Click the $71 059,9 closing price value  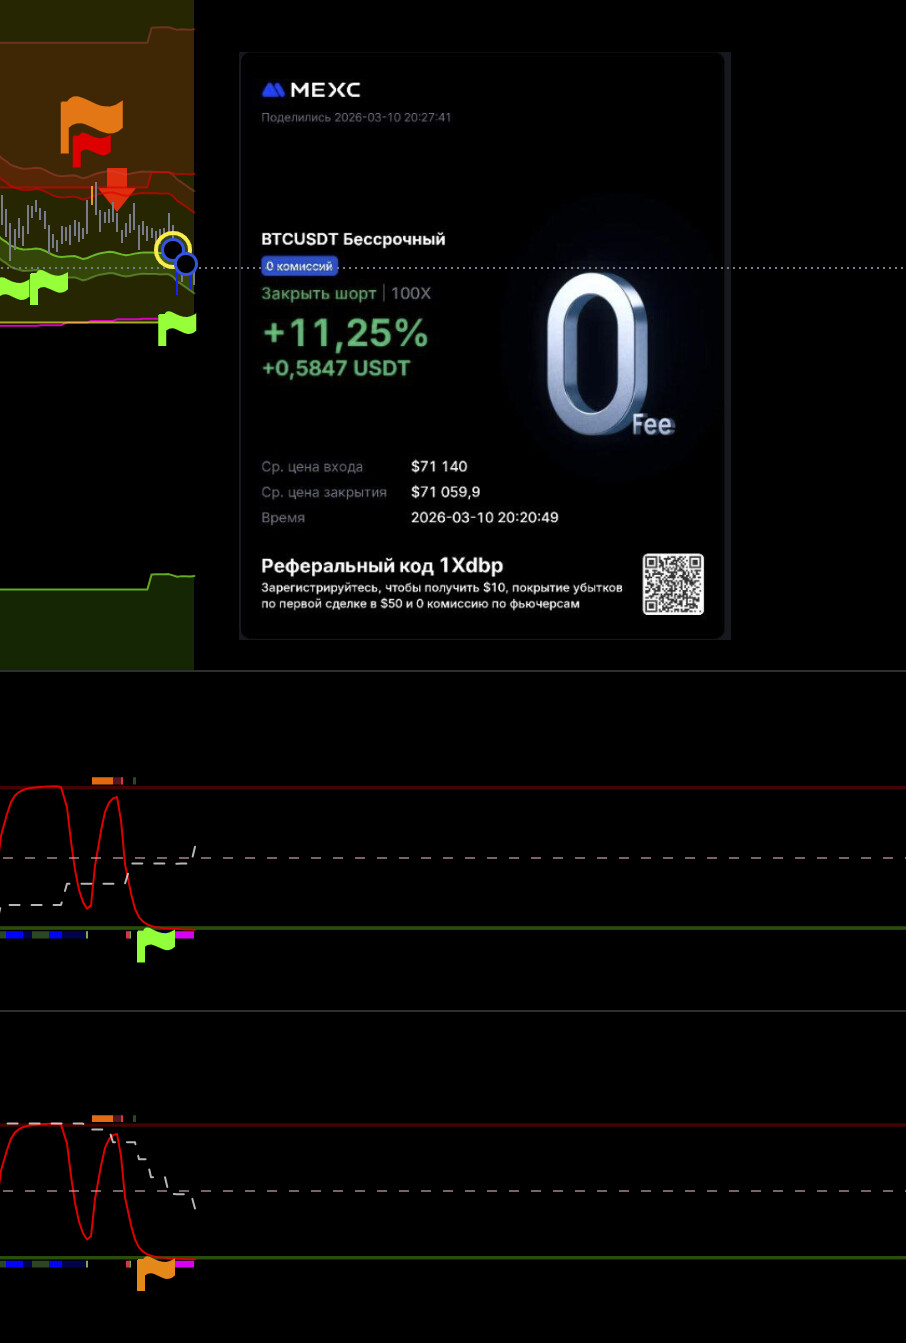click(x=445, y=492)
